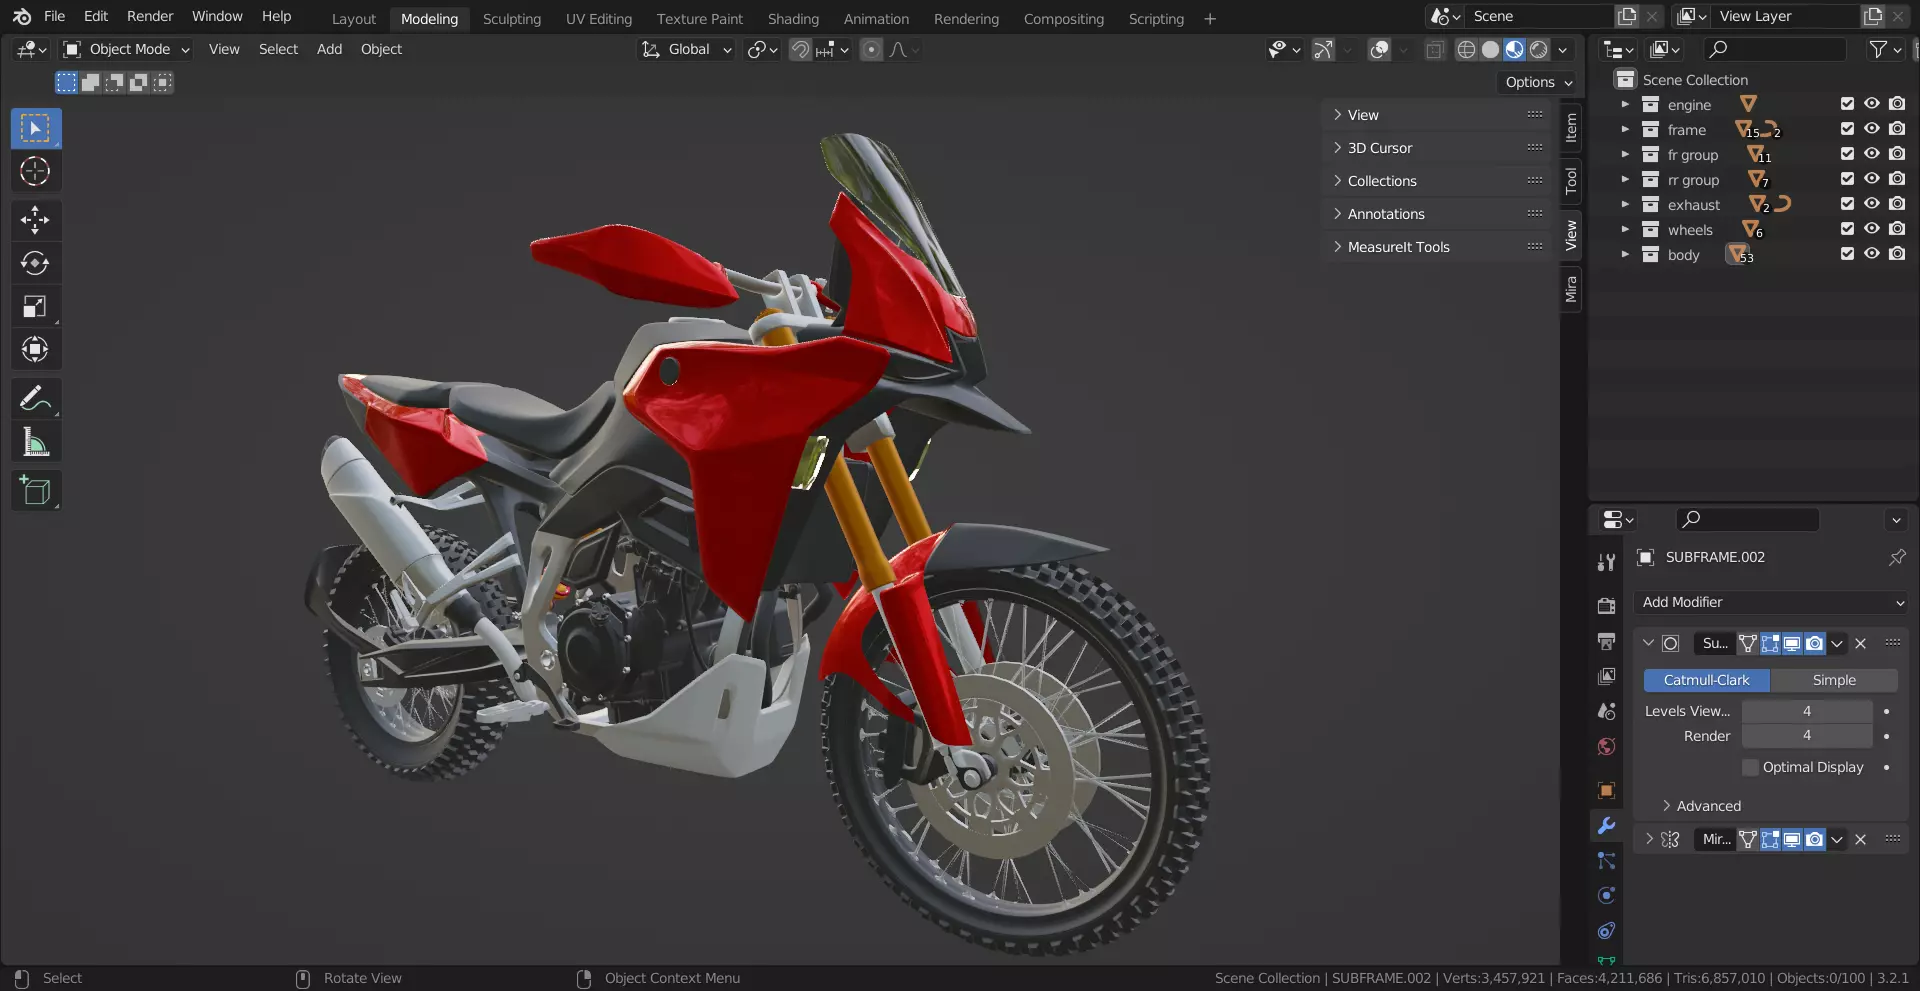Viewport: 1920px width, 991px height.
Task: Activate the 3D Cursor tool
Action: [x=36, y=171]
